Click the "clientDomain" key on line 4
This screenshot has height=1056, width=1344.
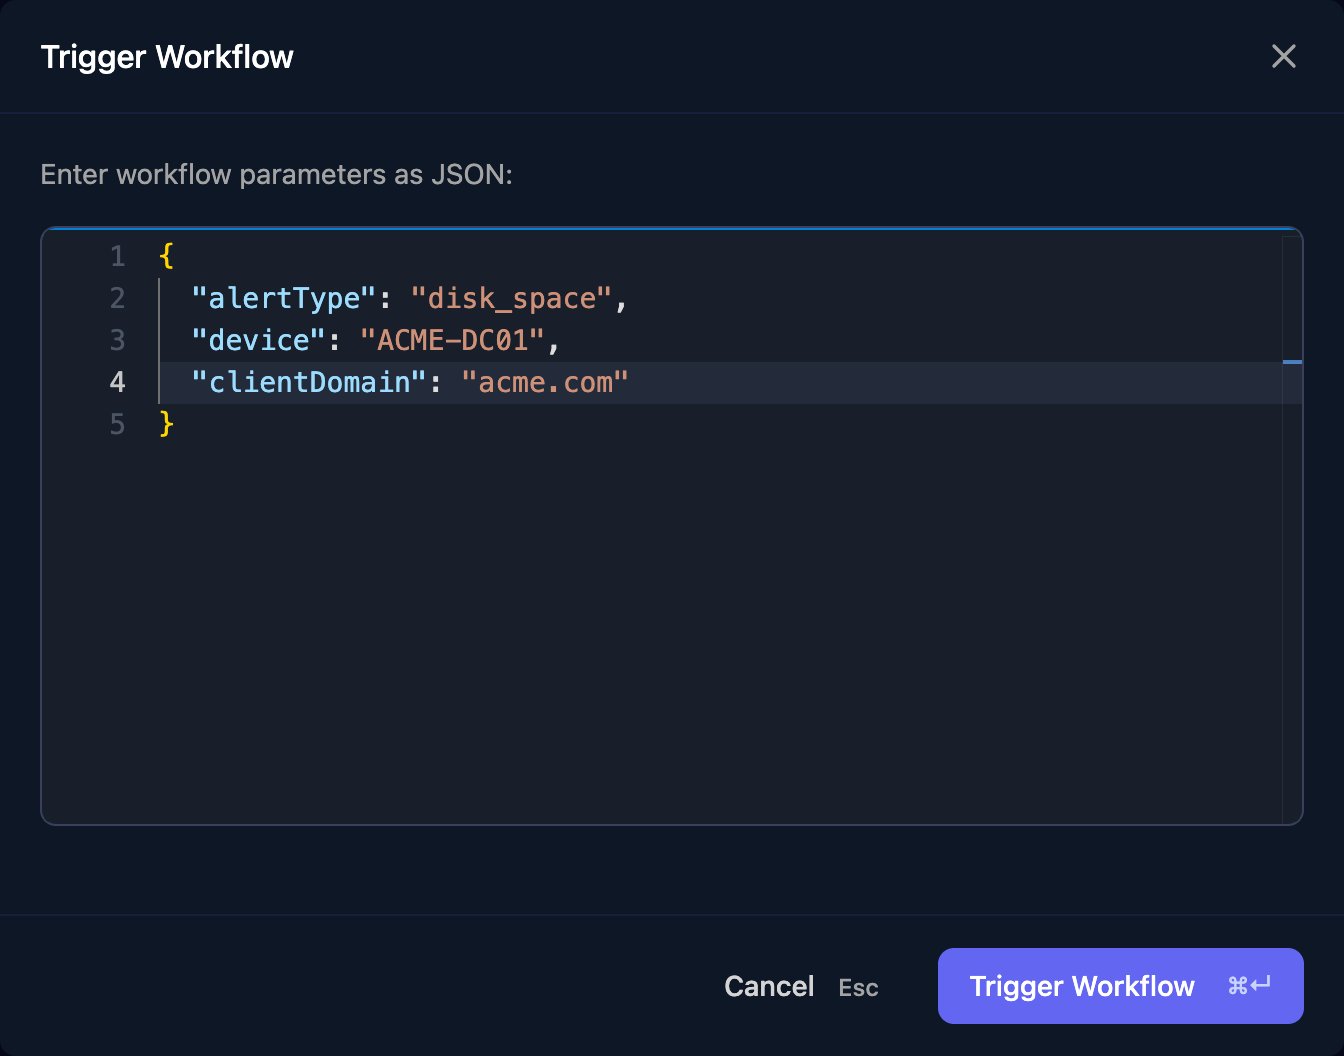click(x=309, y=382)
